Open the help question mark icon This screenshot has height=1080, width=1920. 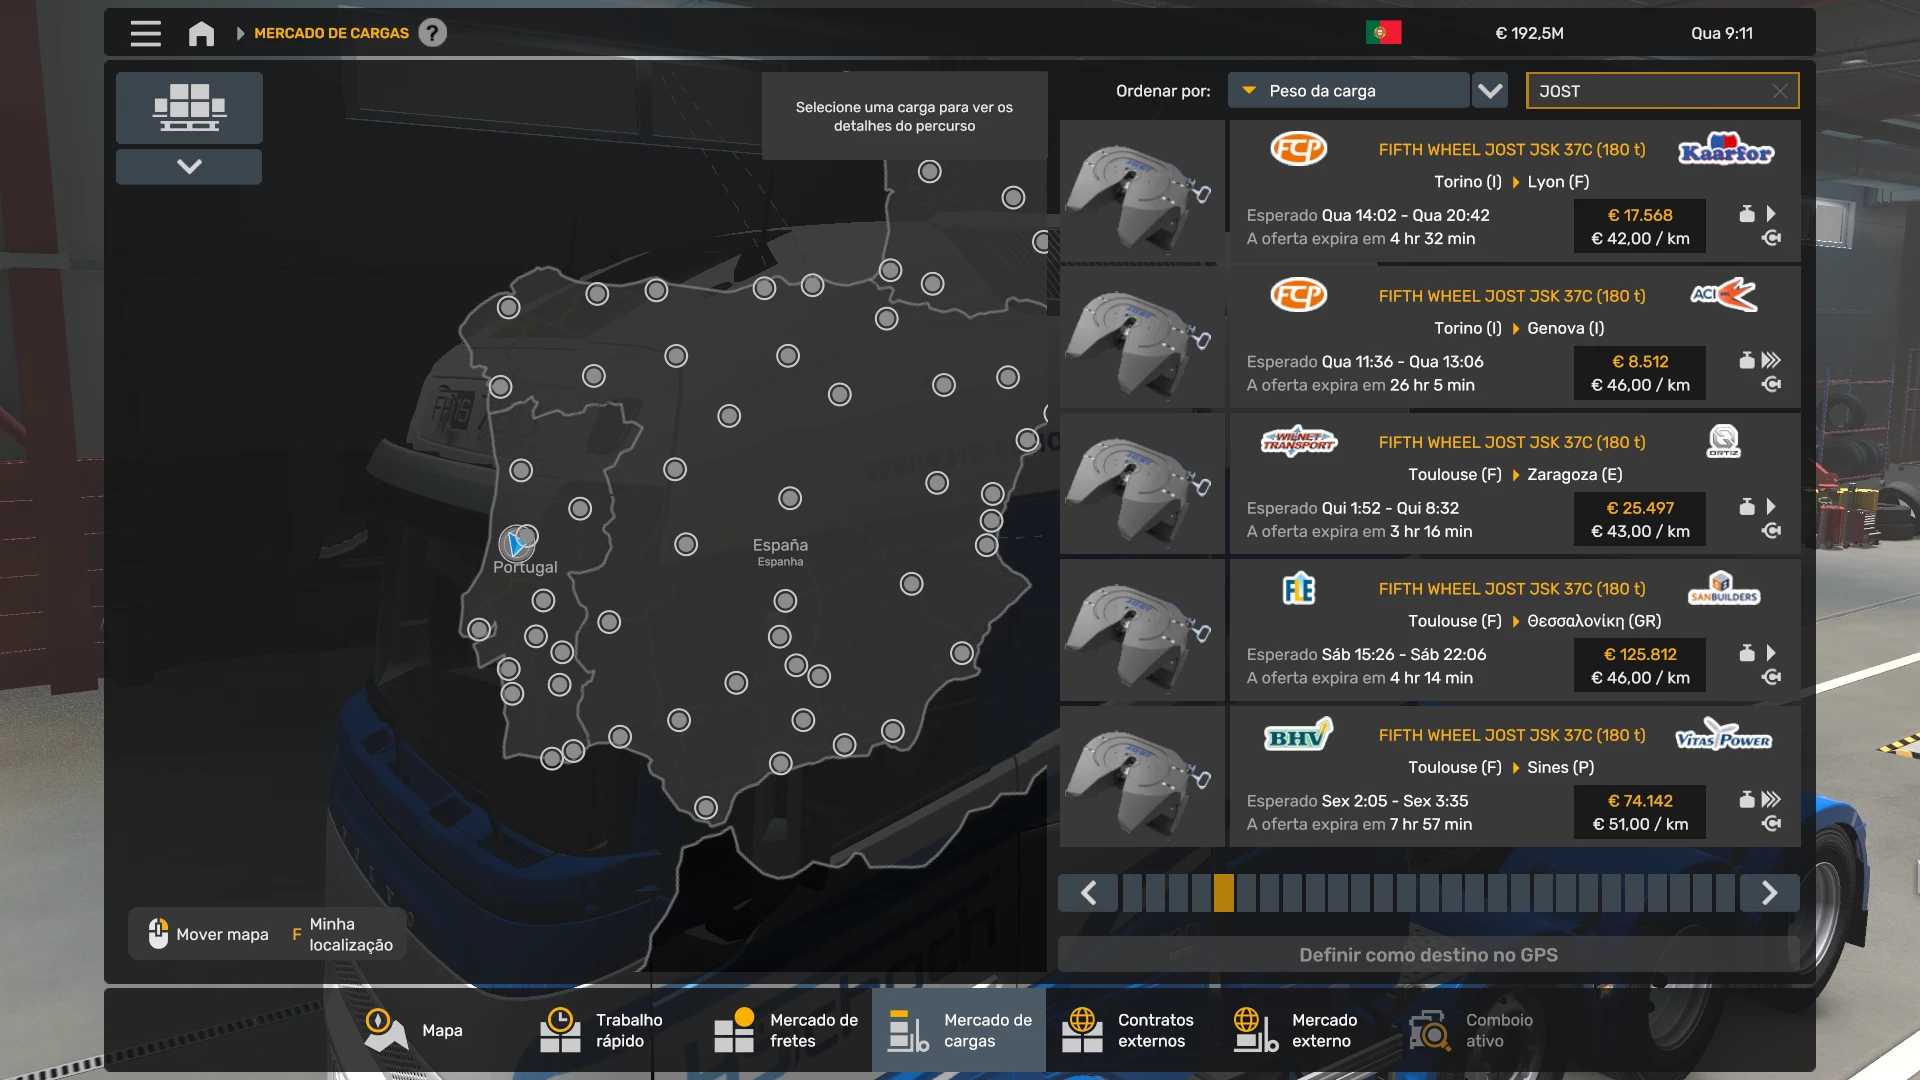pyautogui.click(x=432, y=33)
